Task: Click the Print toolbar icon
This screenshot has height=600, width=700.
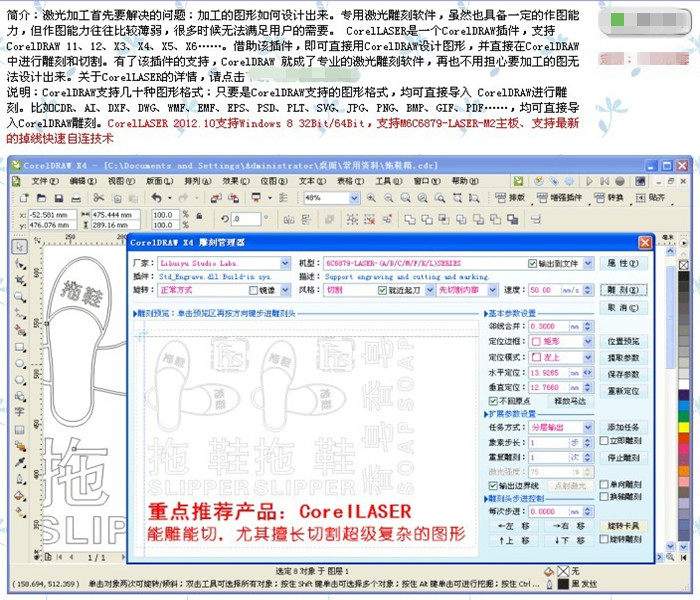Action: point(76,198)
